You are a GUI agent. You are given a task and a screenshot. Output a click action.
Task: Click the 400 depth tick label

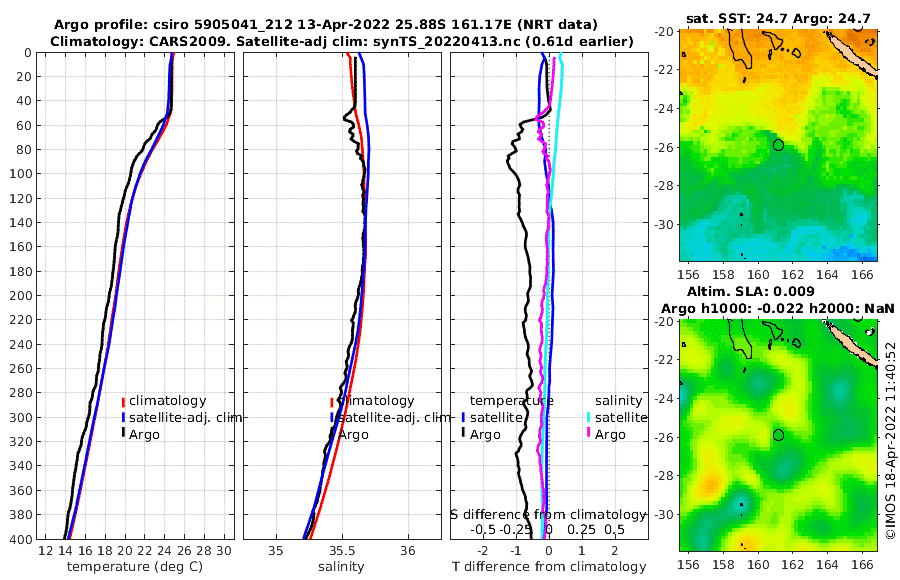[x=21, y=539]
